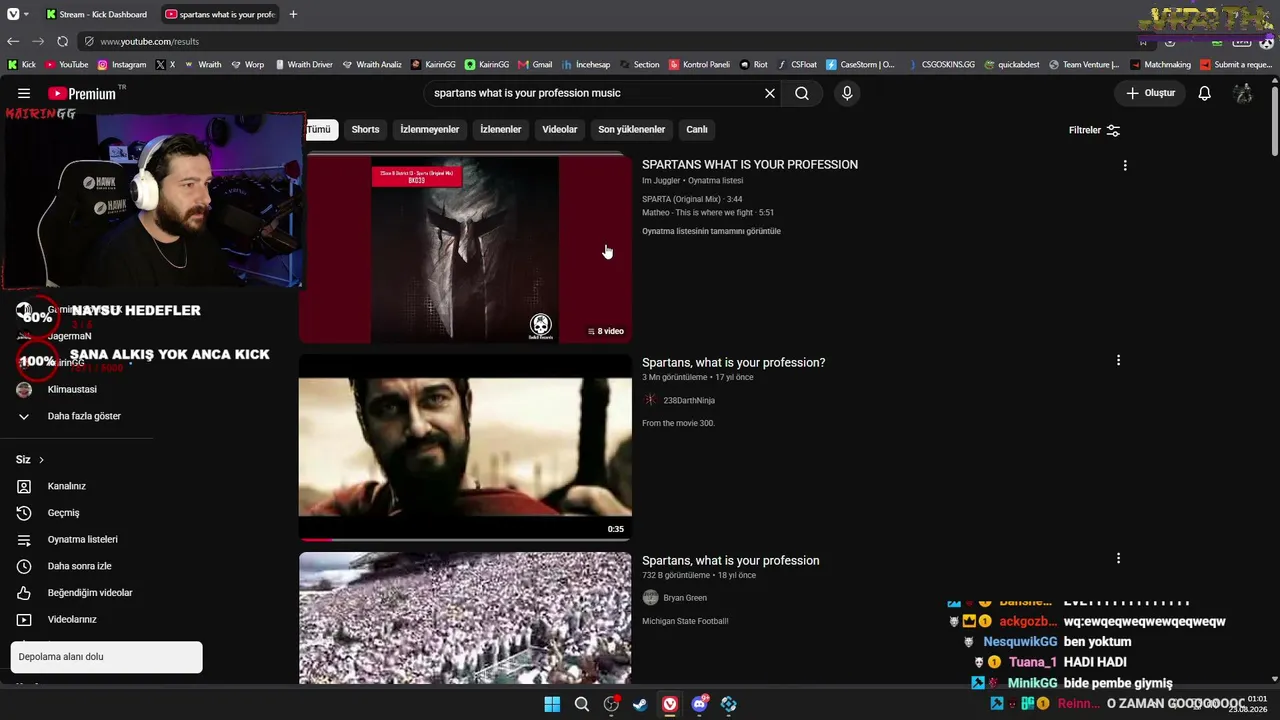Open the YouTube hamburger guide menu
1280x720 pixels.
pyautogui.click(x=24, y=93)
